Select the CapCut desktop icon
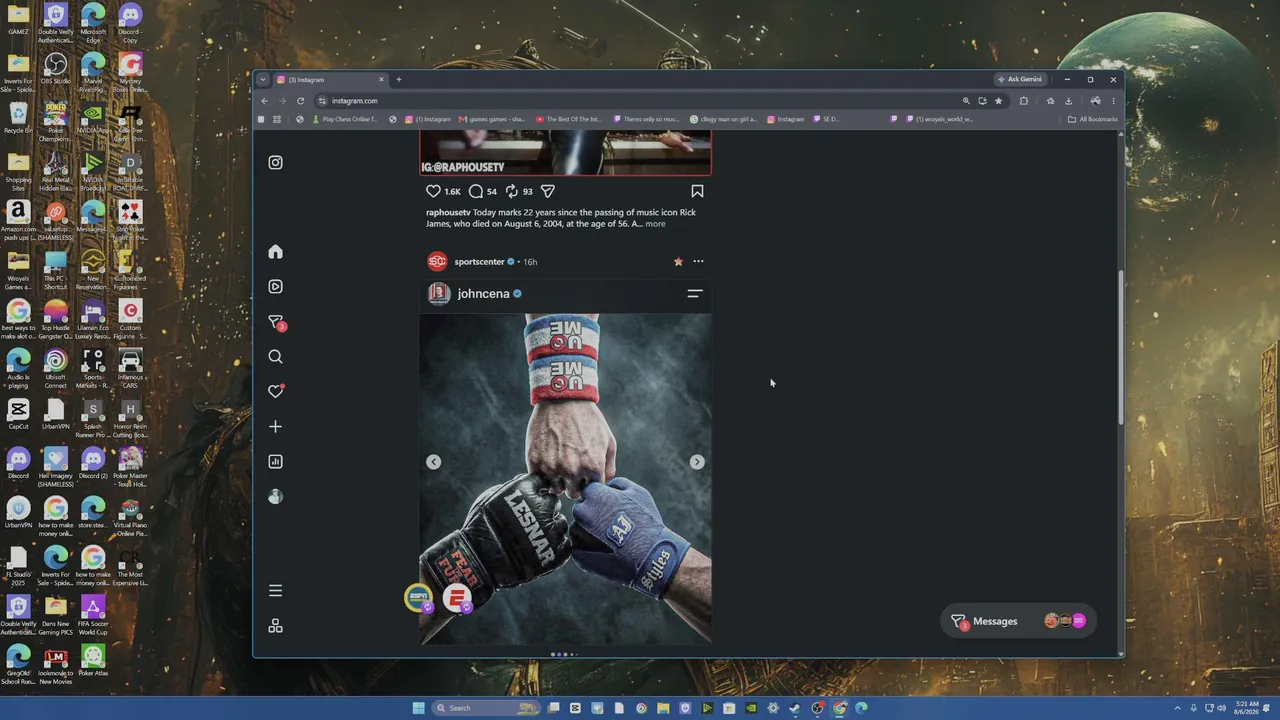 (x=18, y=414)
